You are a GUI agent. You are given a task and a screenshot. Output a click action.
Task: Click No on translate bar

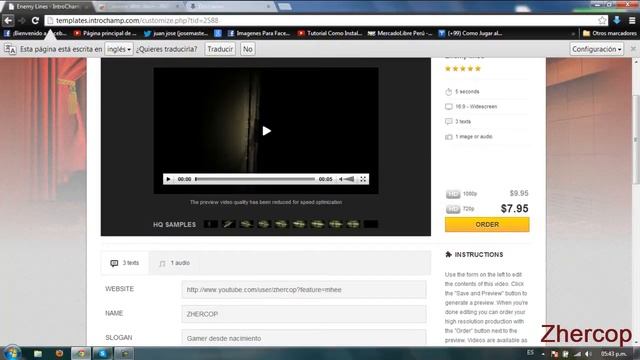(x=247, y=49)
